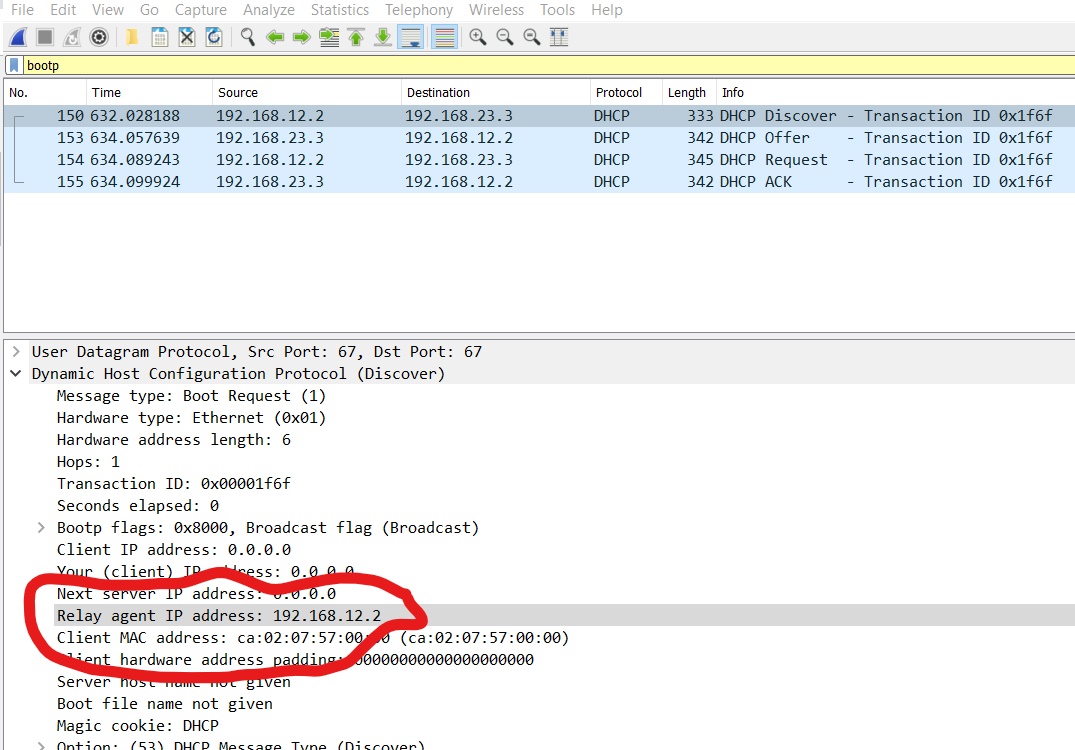Screen dimensions: 1075x750
Task: Zoom in on the packet list
Action: [477, 36]
